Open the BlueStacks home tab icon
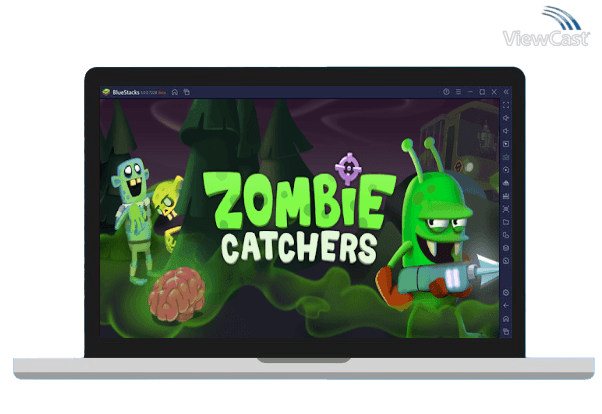 point(175,92)
